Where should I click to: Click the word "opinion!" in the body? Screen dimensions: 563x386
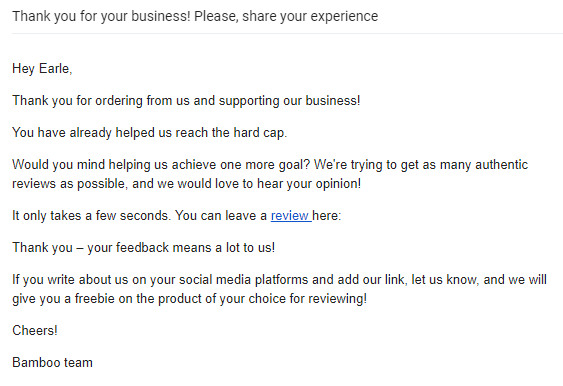pyautogui.click(x=338, y=183)
